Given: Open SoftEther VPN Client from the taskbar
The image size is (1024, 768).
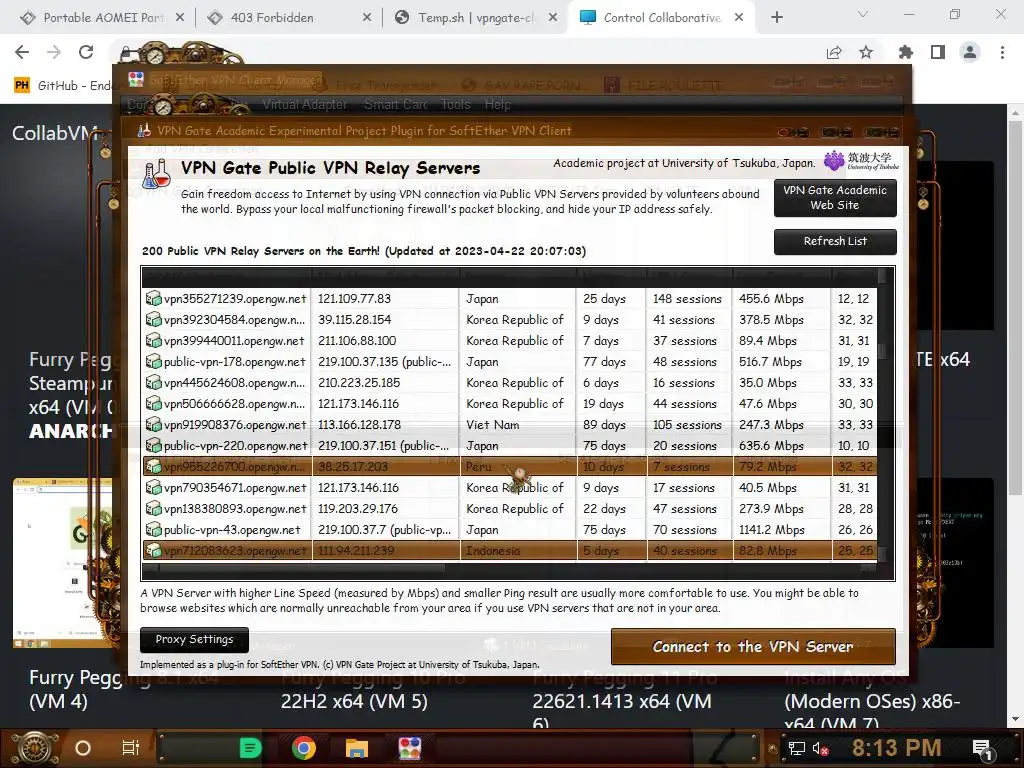Looking at the screenshot, I should [x=409, y=748].
